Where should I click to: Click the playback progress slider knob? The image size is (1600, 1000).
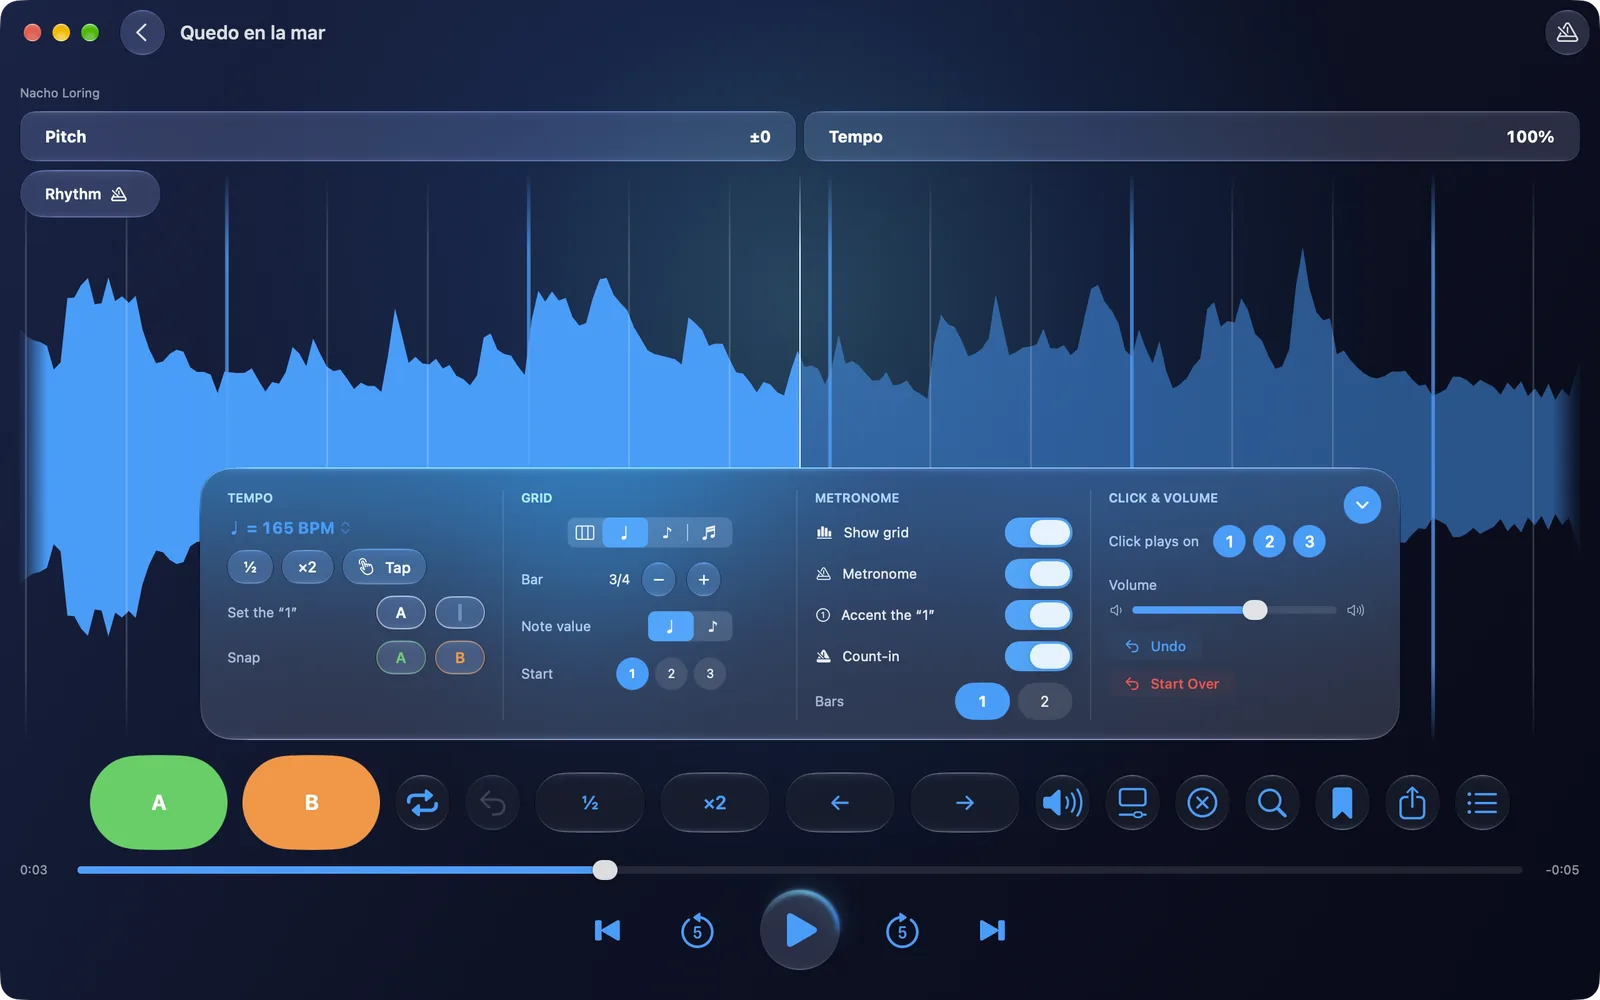605,870
